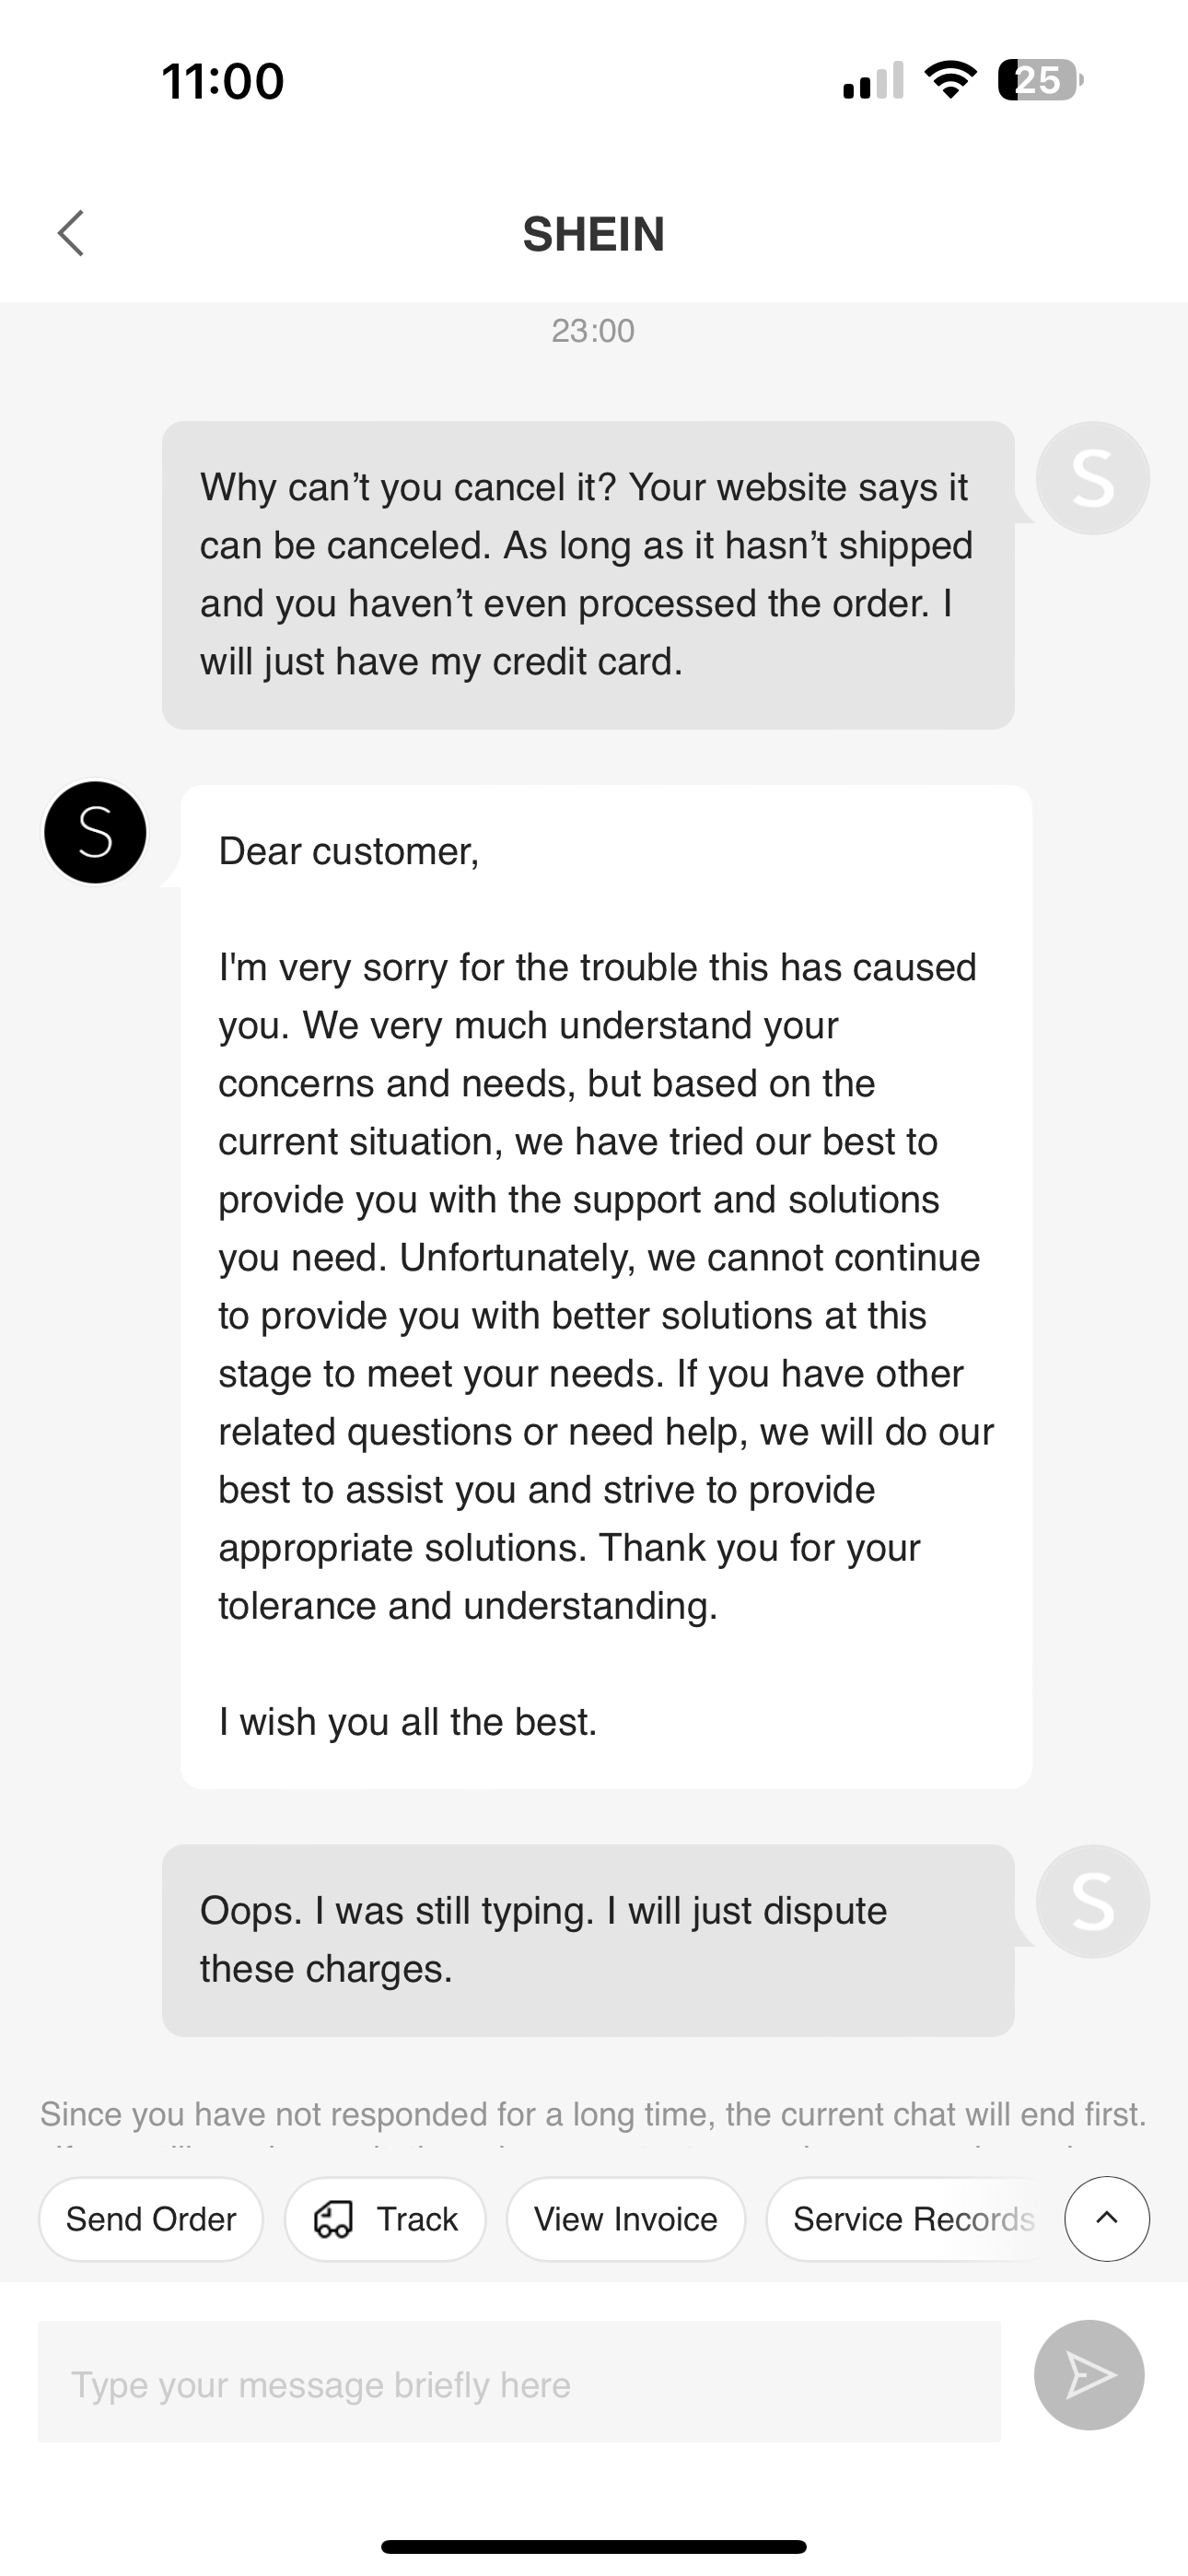Select the Track quick reply chip
The height and width of the screenshot is (2576, 1188).
[x=385, y=2219]
